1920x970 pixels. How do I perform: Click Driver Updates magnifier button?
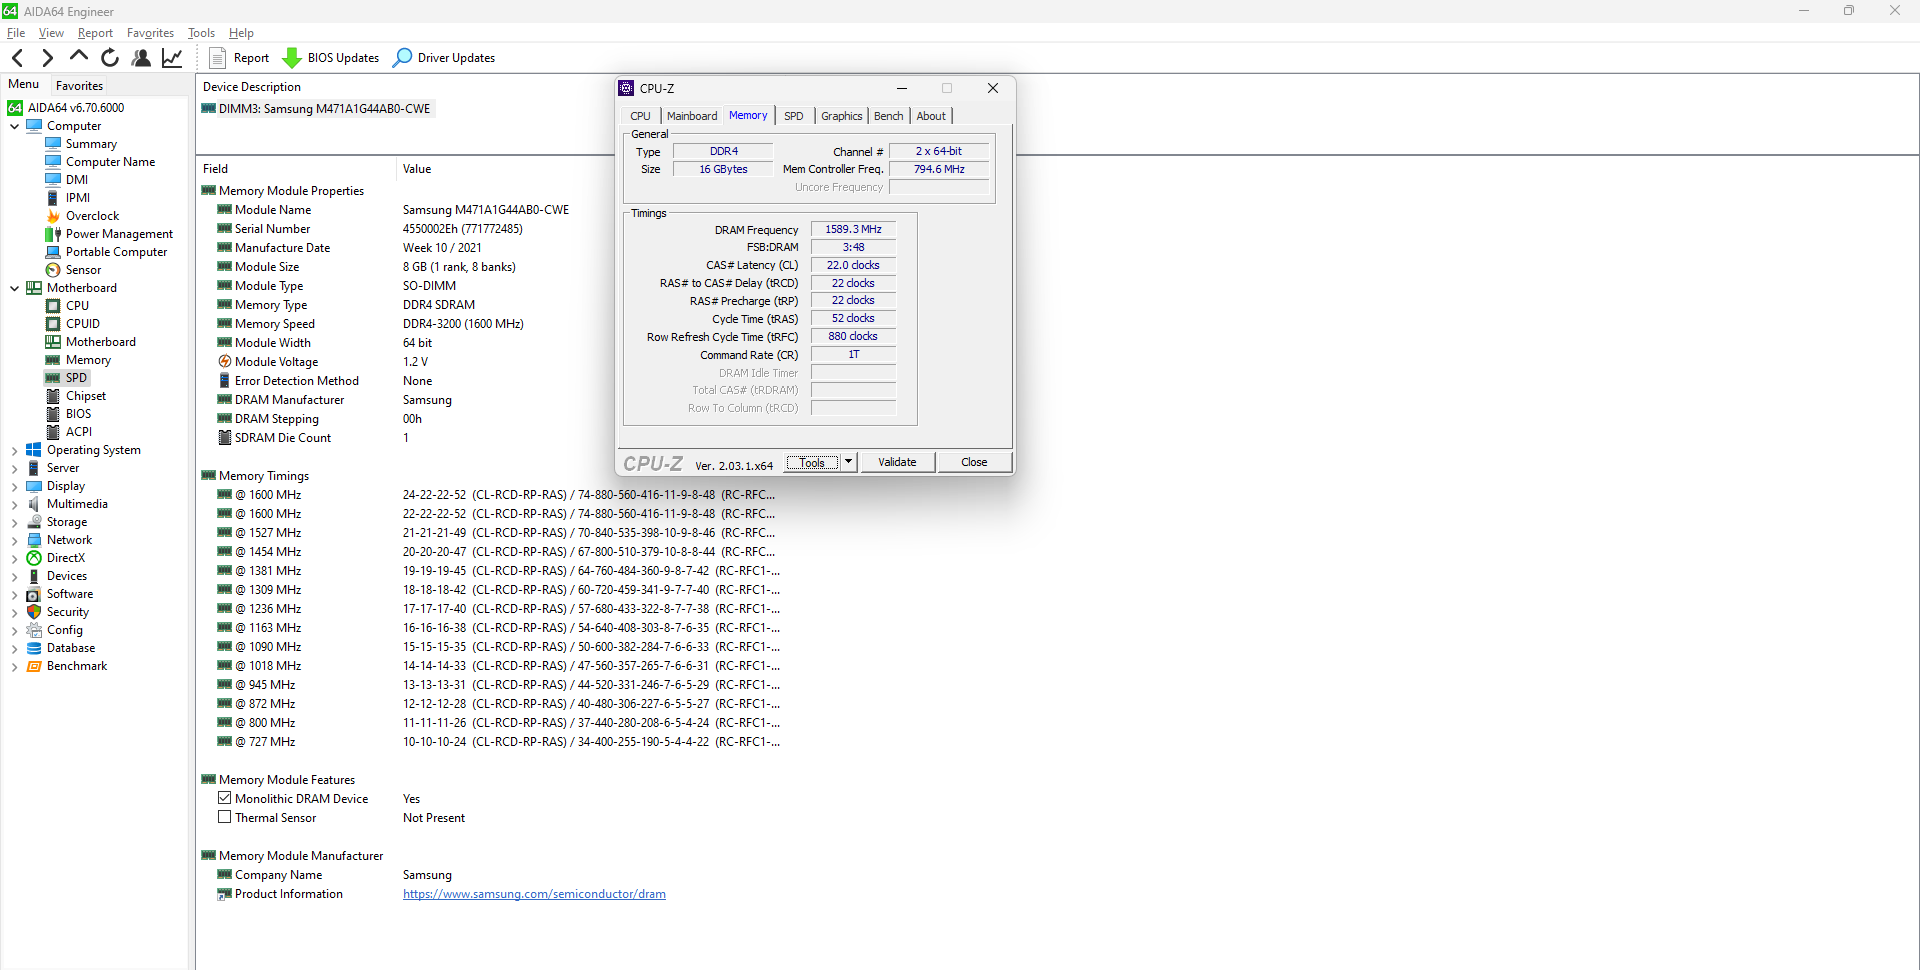click(x=444, y=58)
